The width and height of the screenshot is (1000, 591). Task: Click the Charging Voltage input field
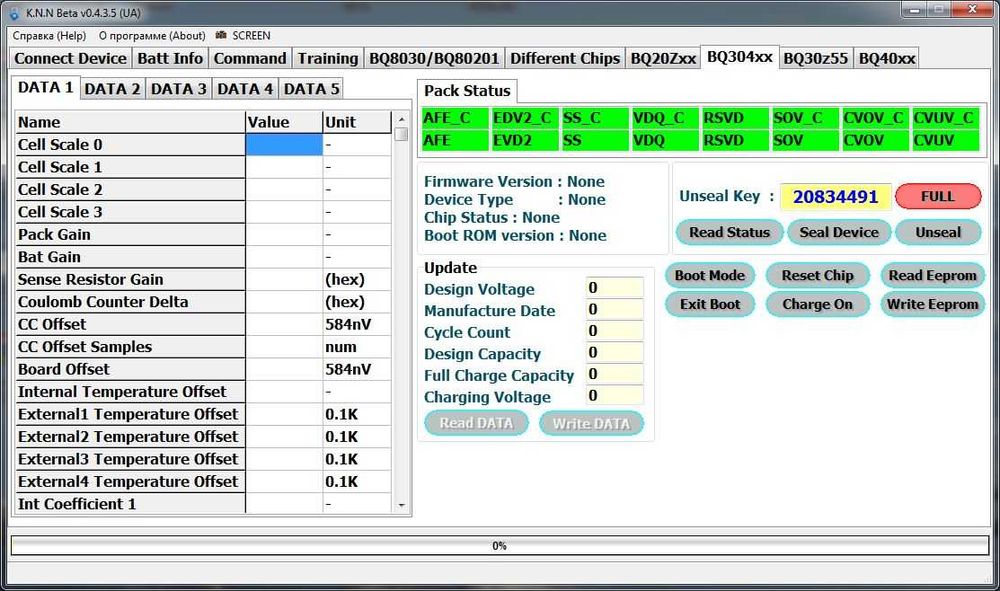point(614,396)
